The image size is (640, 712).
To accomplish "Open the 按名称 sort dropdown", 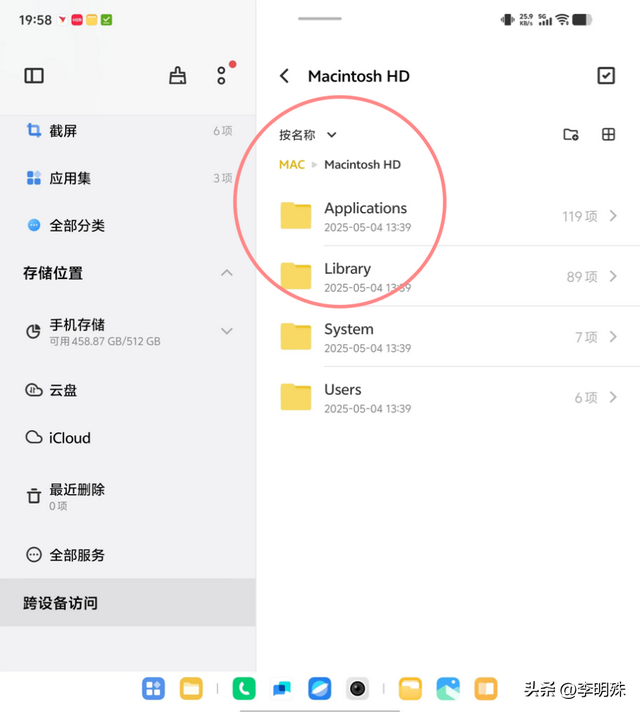I will click(308, 135).
